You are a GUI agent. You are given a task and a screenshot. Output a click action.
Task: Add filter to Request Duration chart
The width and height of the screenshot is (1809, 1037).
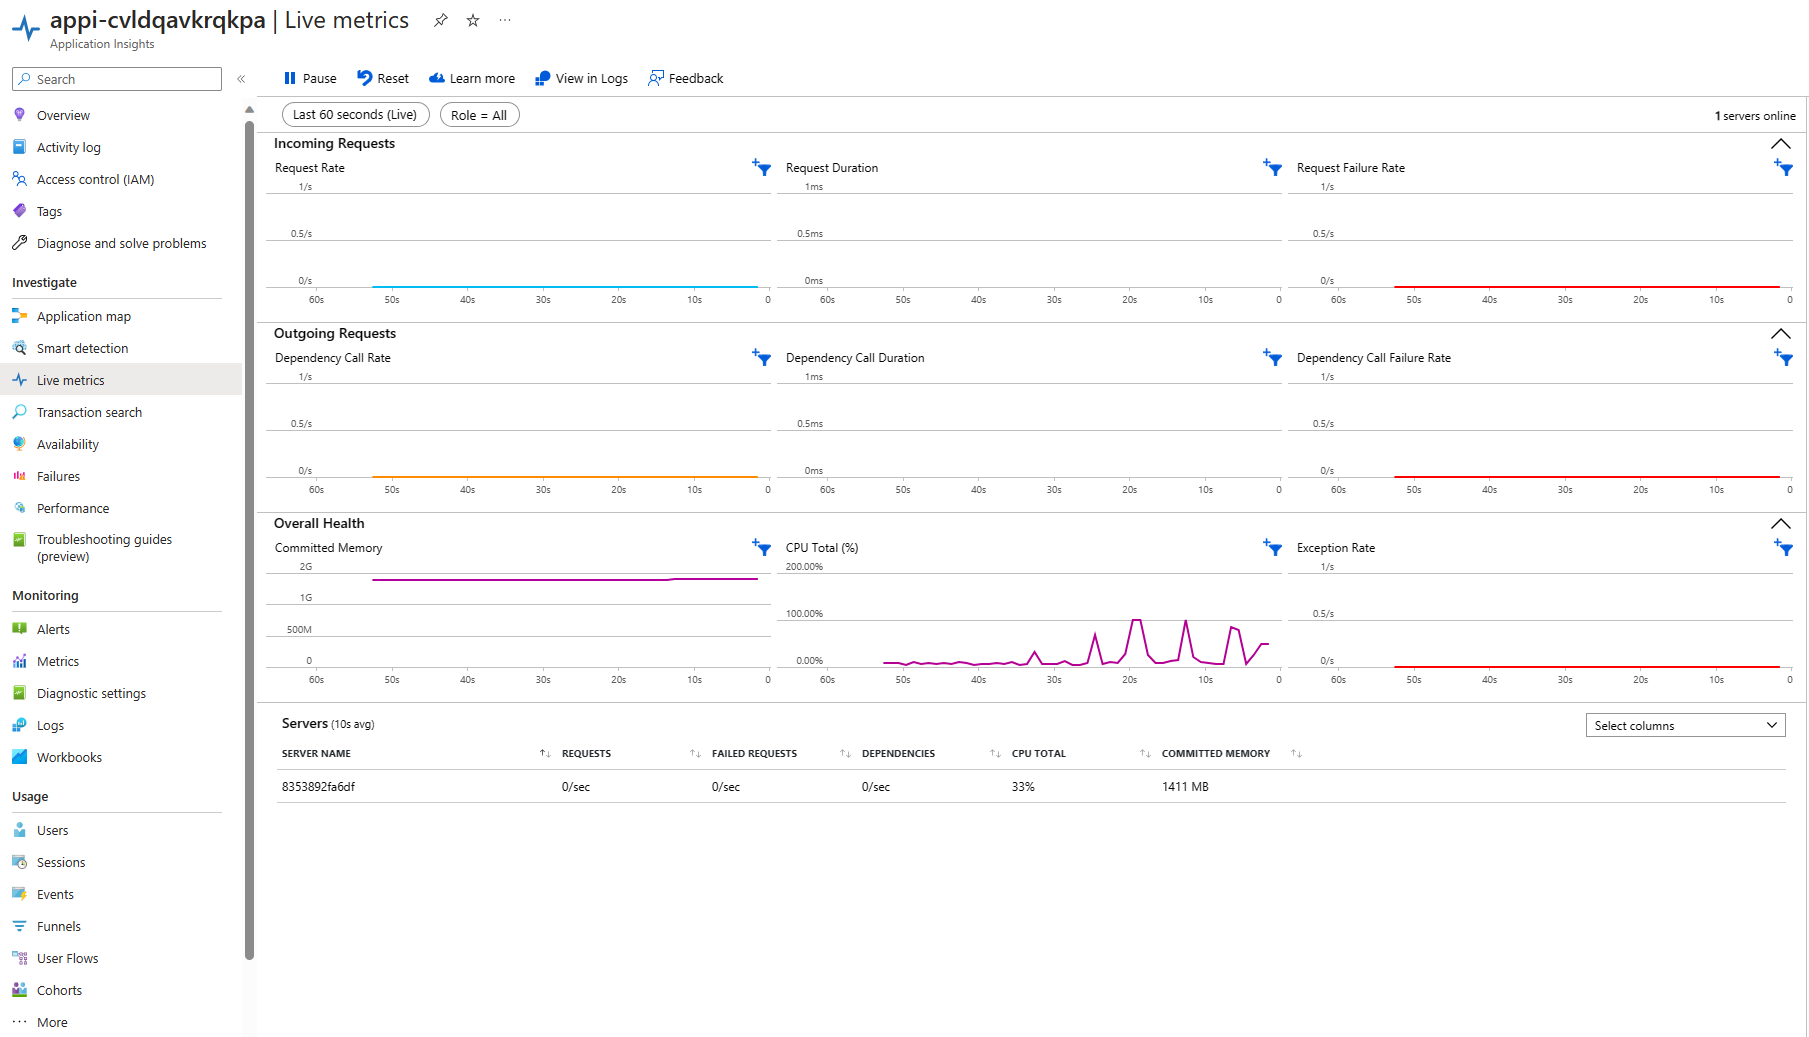point(1272,167)
